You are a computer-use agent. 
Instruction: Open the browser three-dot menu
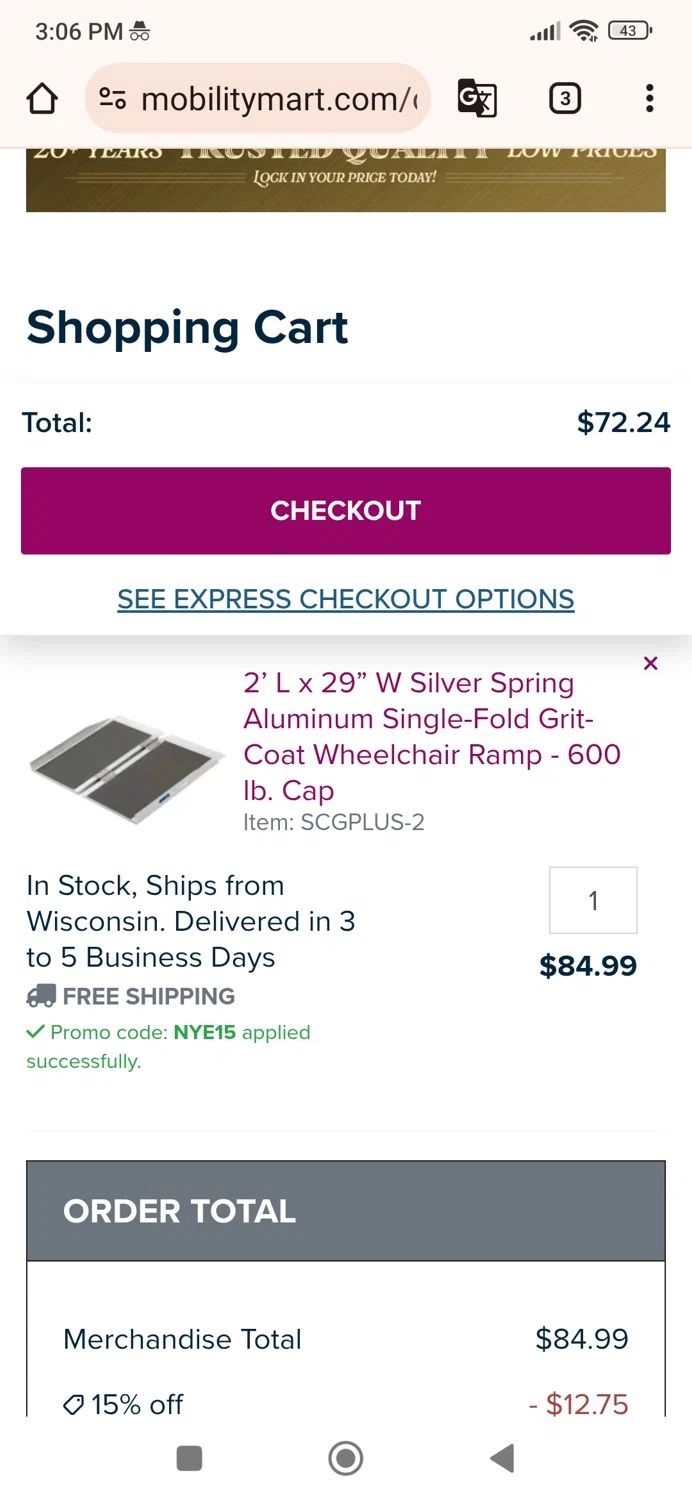pos(650,99)
